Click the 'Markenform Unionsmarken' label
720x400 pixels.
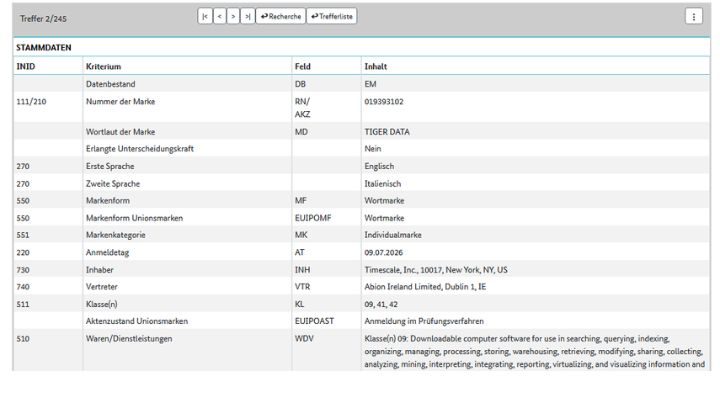[x=135, y=218]
